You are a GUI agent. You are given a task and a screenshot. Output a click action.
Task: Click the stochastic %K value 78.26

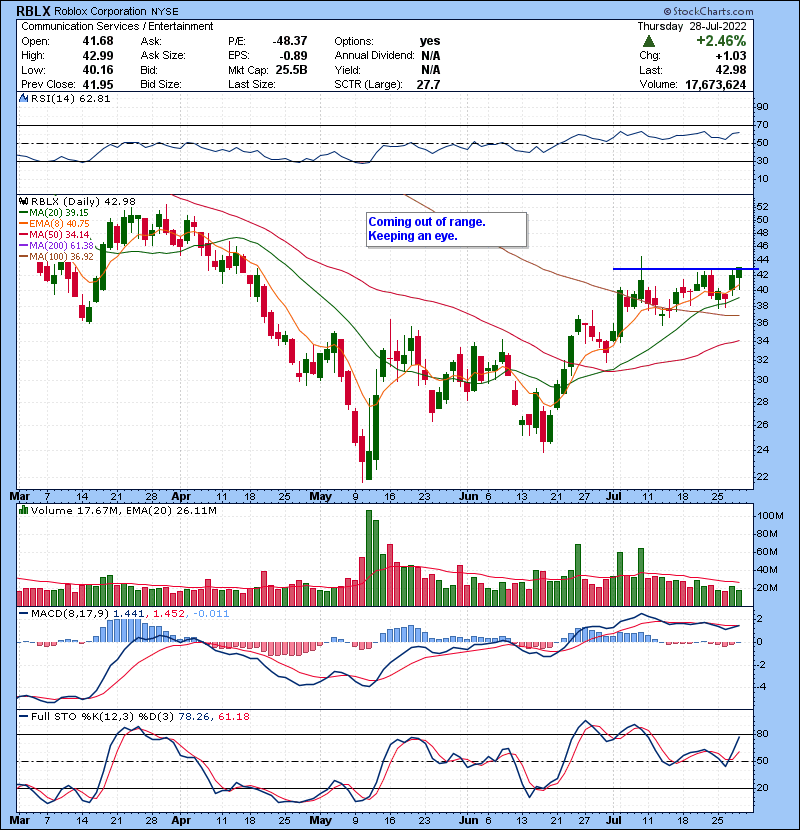pyautogui.click(x=194, y=716)
